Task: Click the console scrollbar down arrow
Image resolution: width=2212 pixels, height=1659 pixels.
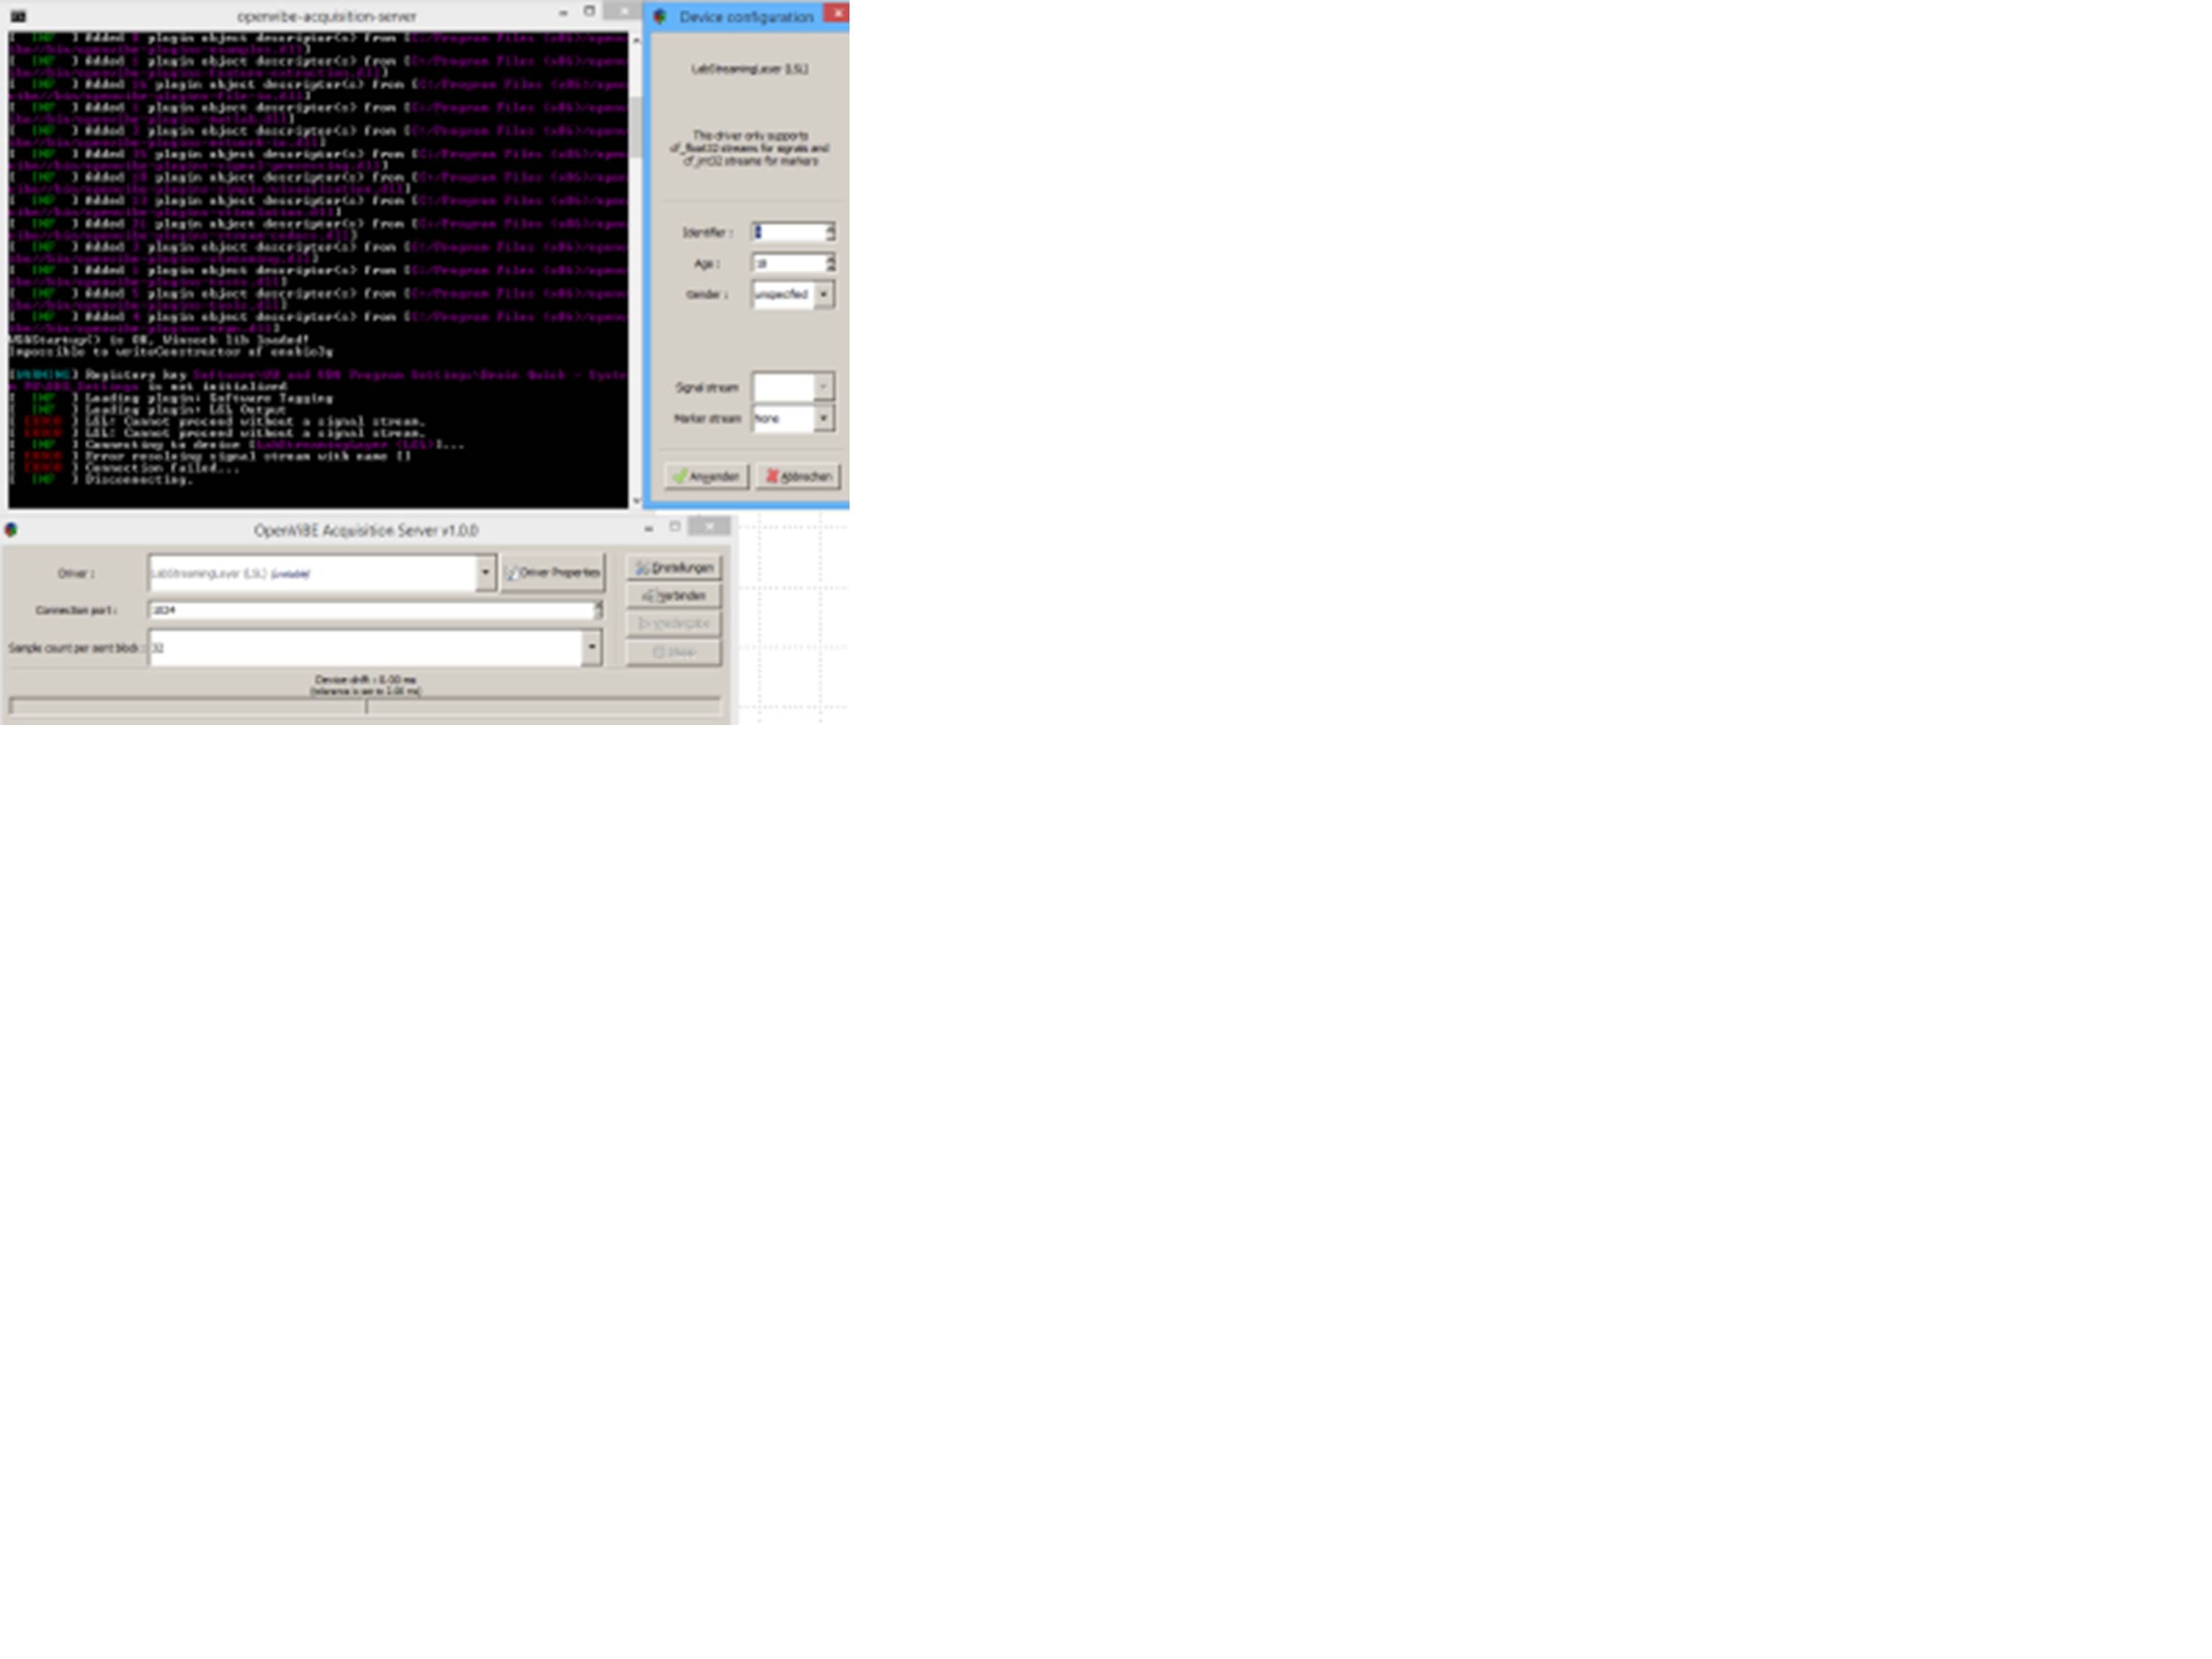Action: point(636,500)
